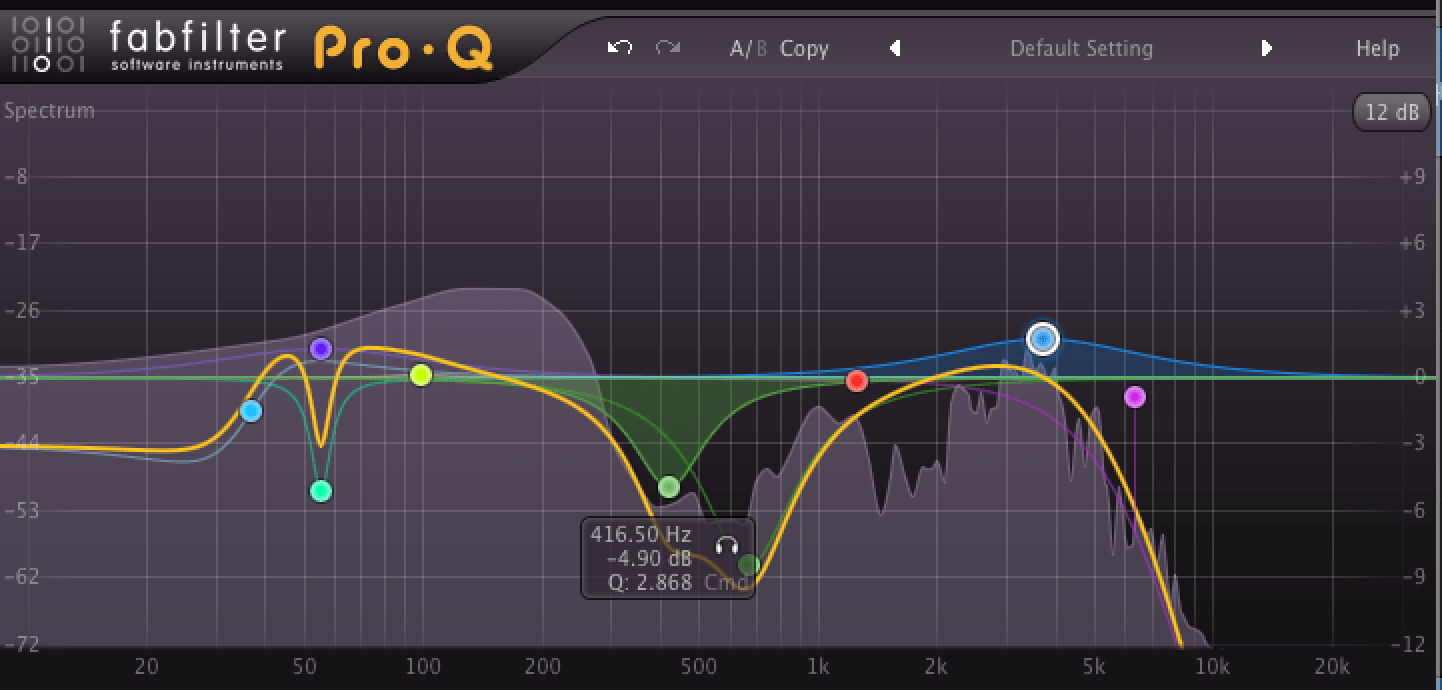
Task: Load the next preset with the right arrow
Action: tap(1268, 48)
